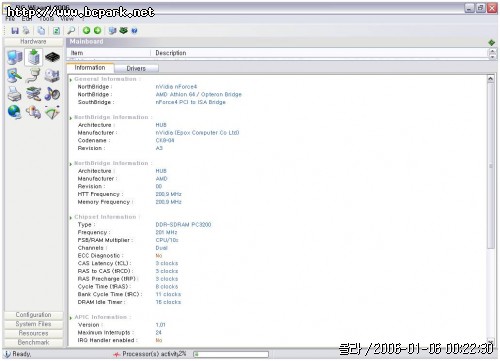Click the red processor activity icon
The height and width of the screenshot is (361, 500).
pyautogui.click(x=116, y=354)
